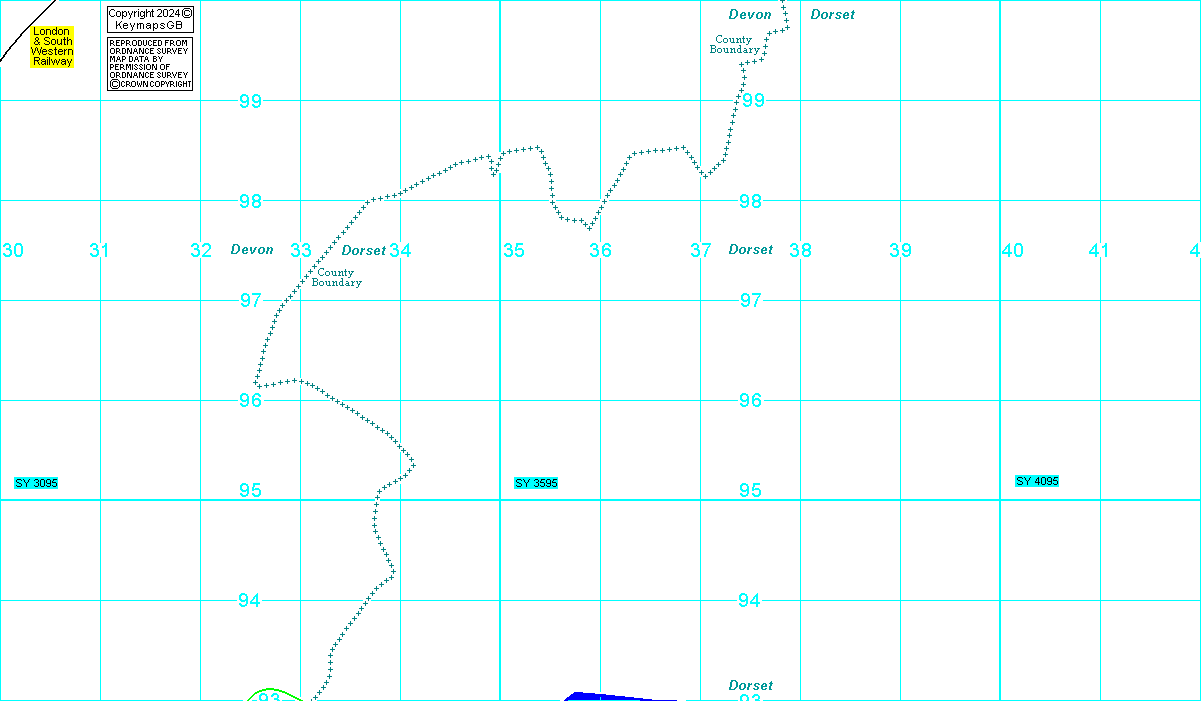Click the Ordnance Survey Crown Copyright notice
Screen dimensions: 1201x701
pyautogui.click(x=149, y=65)
